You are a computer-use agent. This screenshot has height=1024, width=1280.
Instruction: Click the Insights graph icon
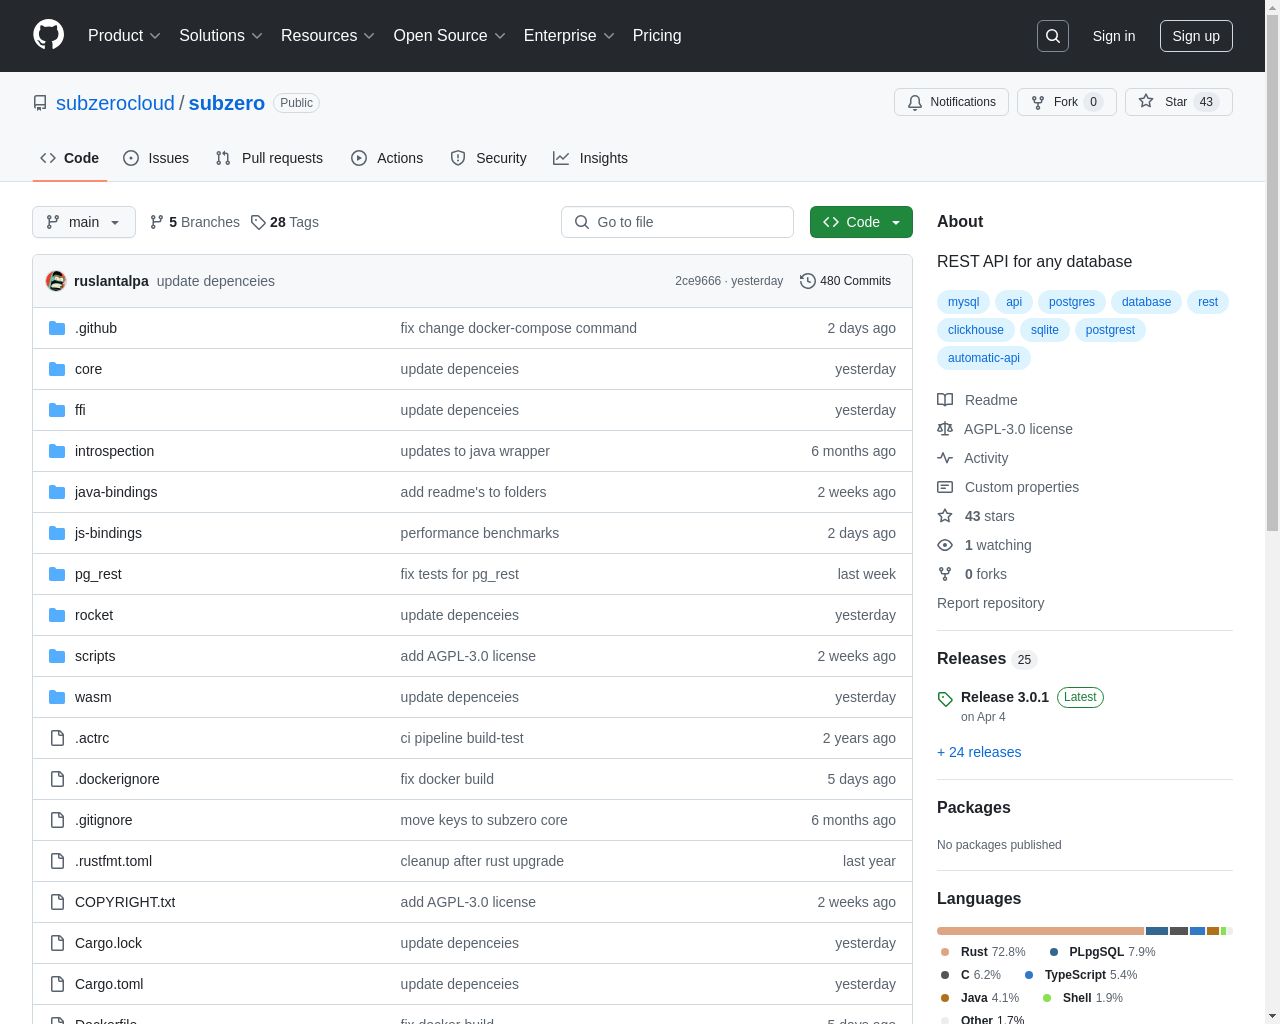[561, 158]
